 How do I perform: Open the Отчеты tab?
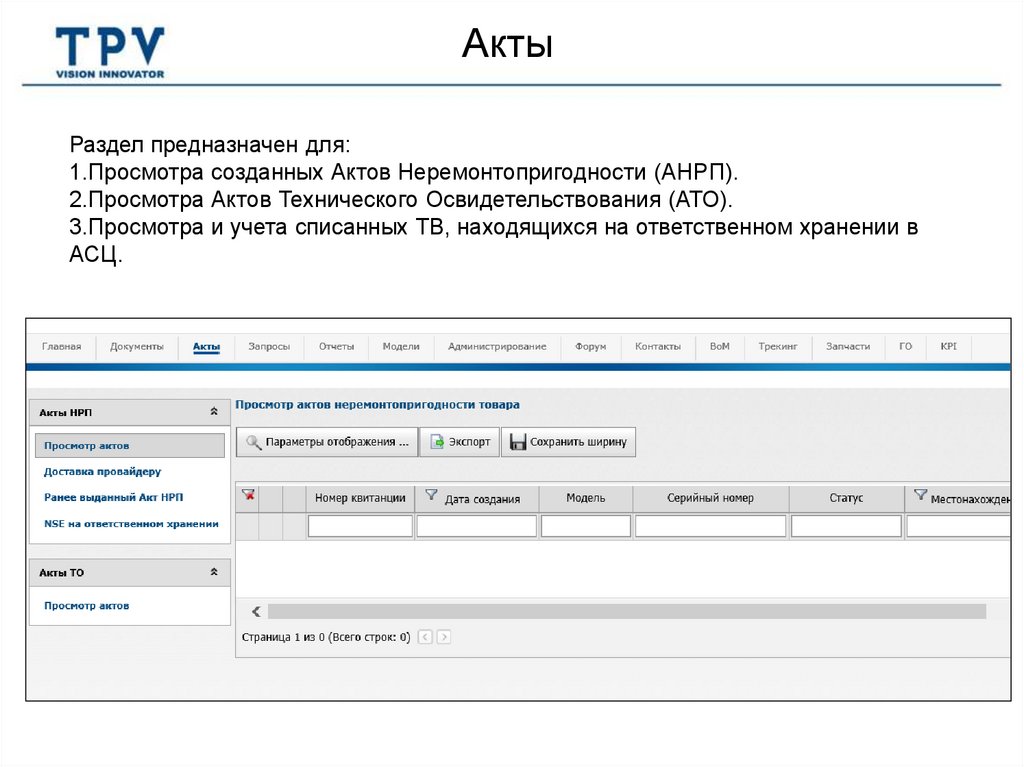(x=336, y=345)
